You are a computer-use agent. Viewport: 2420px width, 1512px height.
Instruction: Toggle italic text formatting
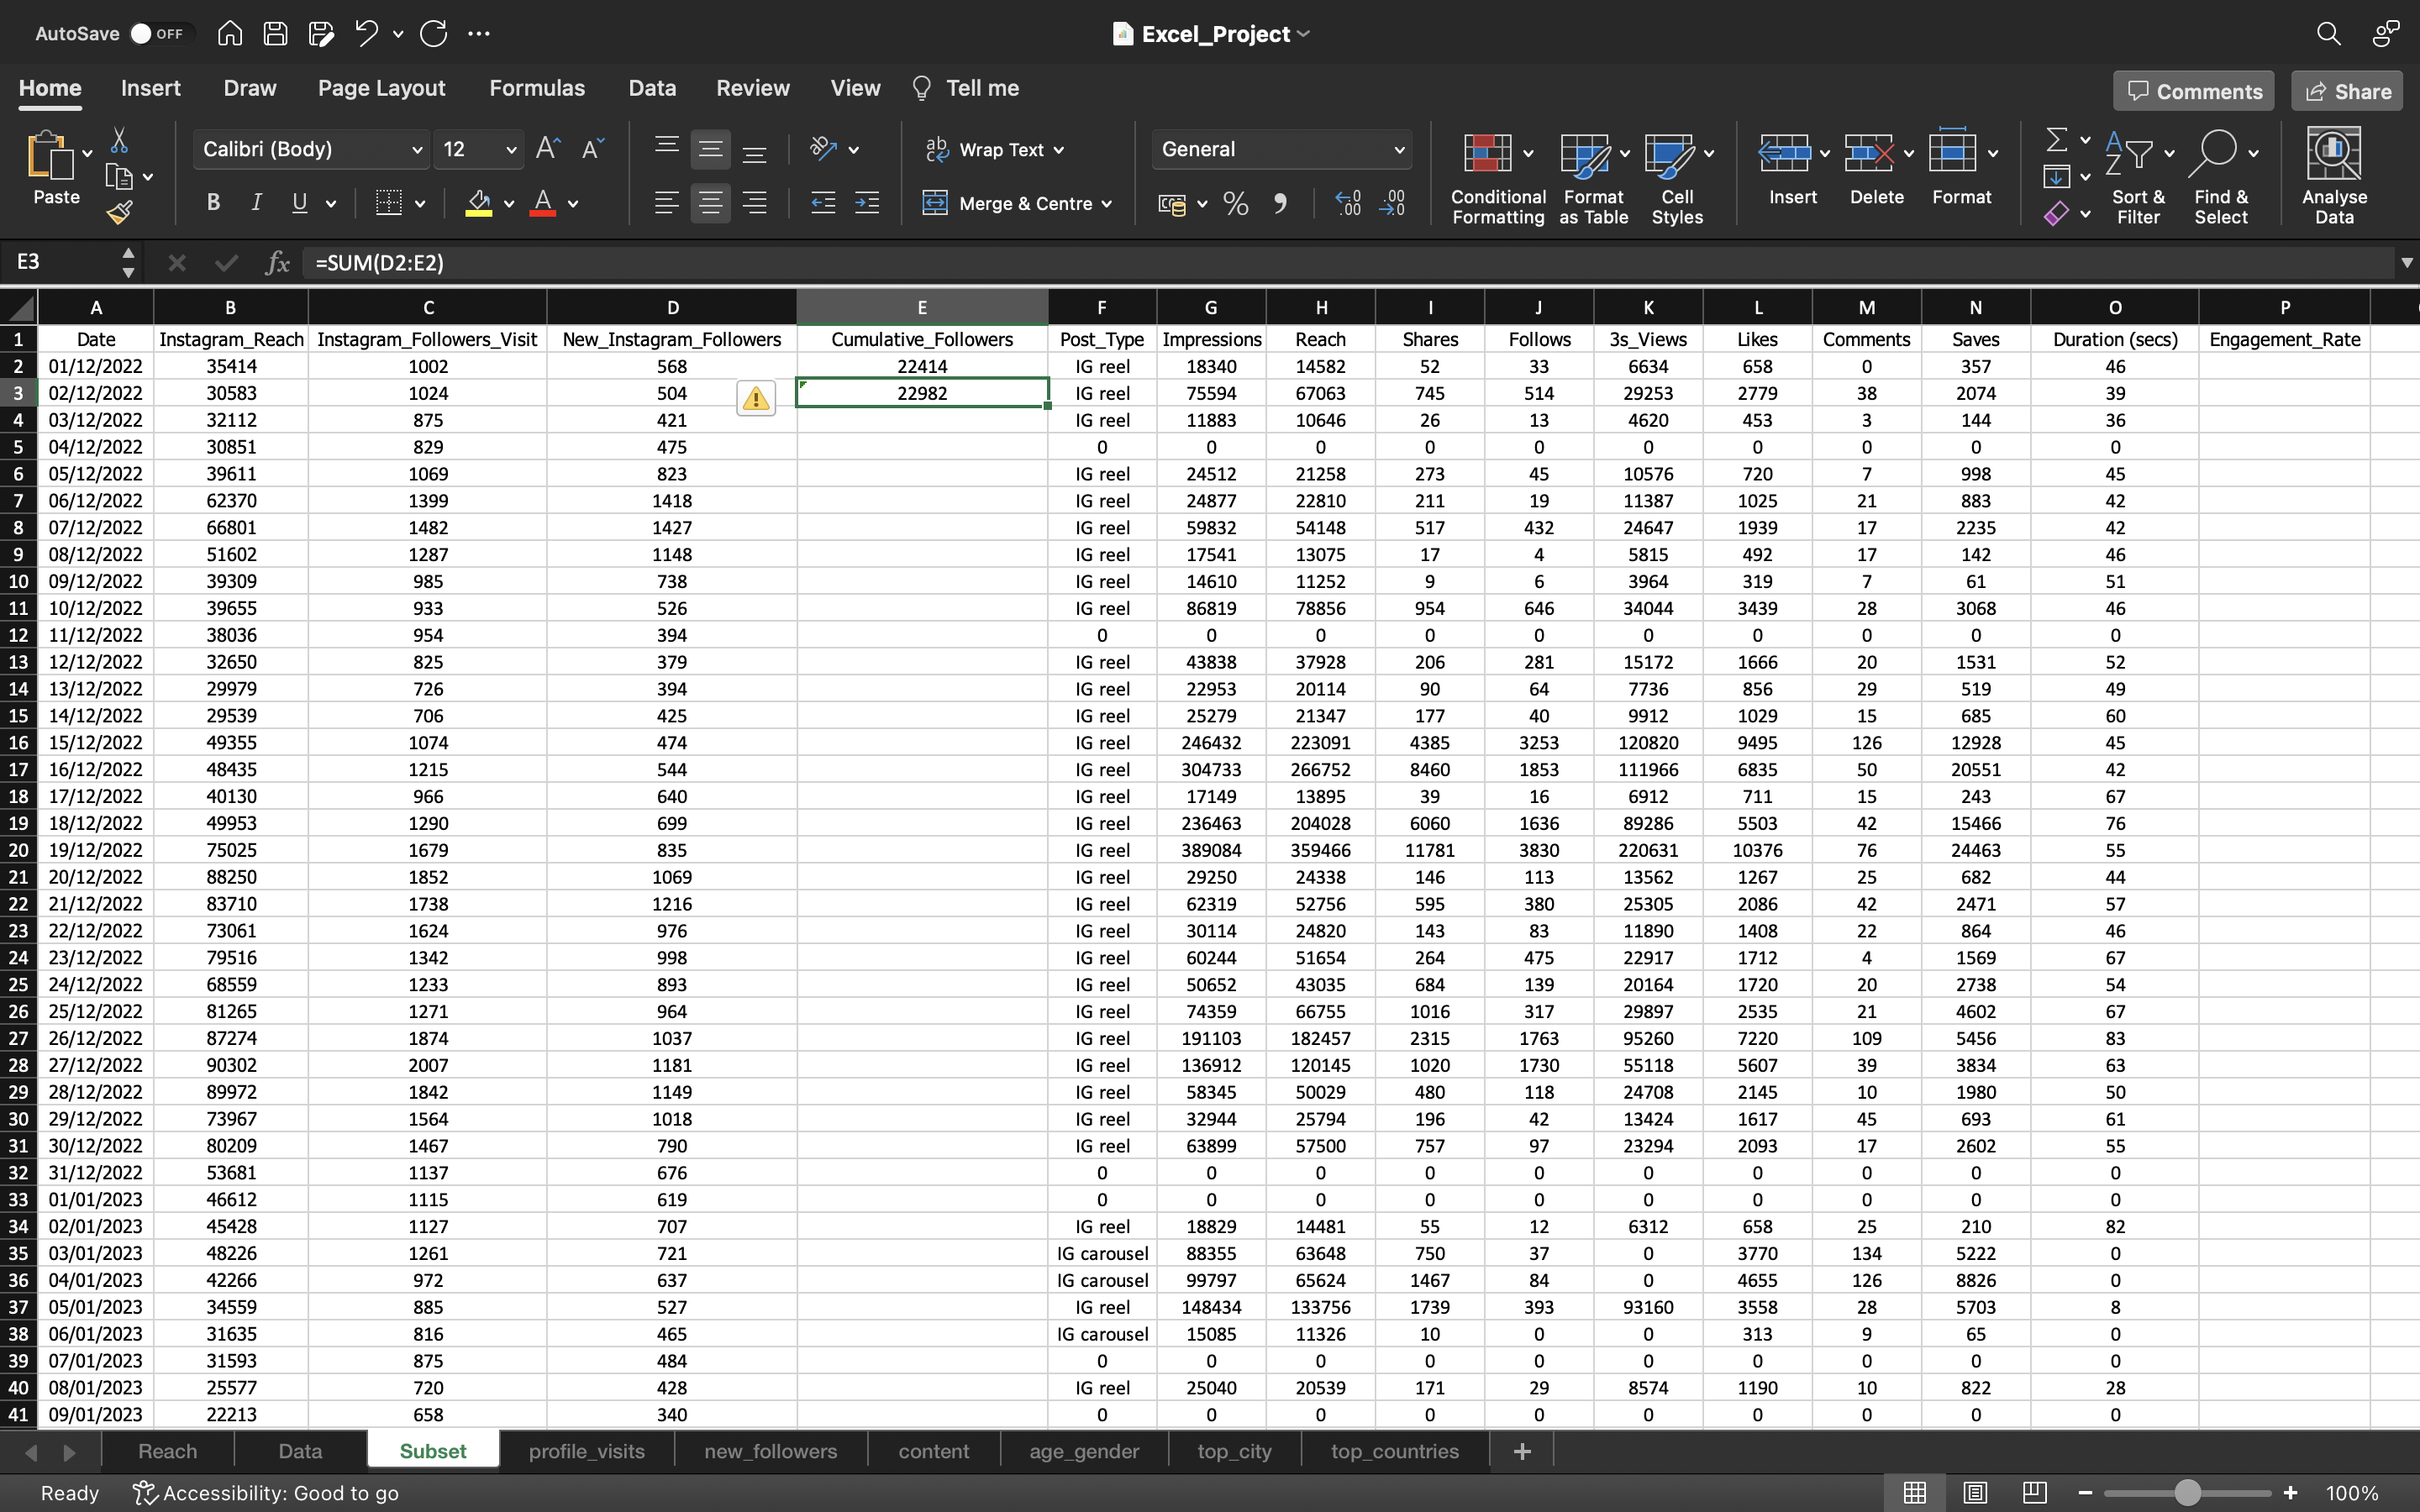click(x=255, y=204)
